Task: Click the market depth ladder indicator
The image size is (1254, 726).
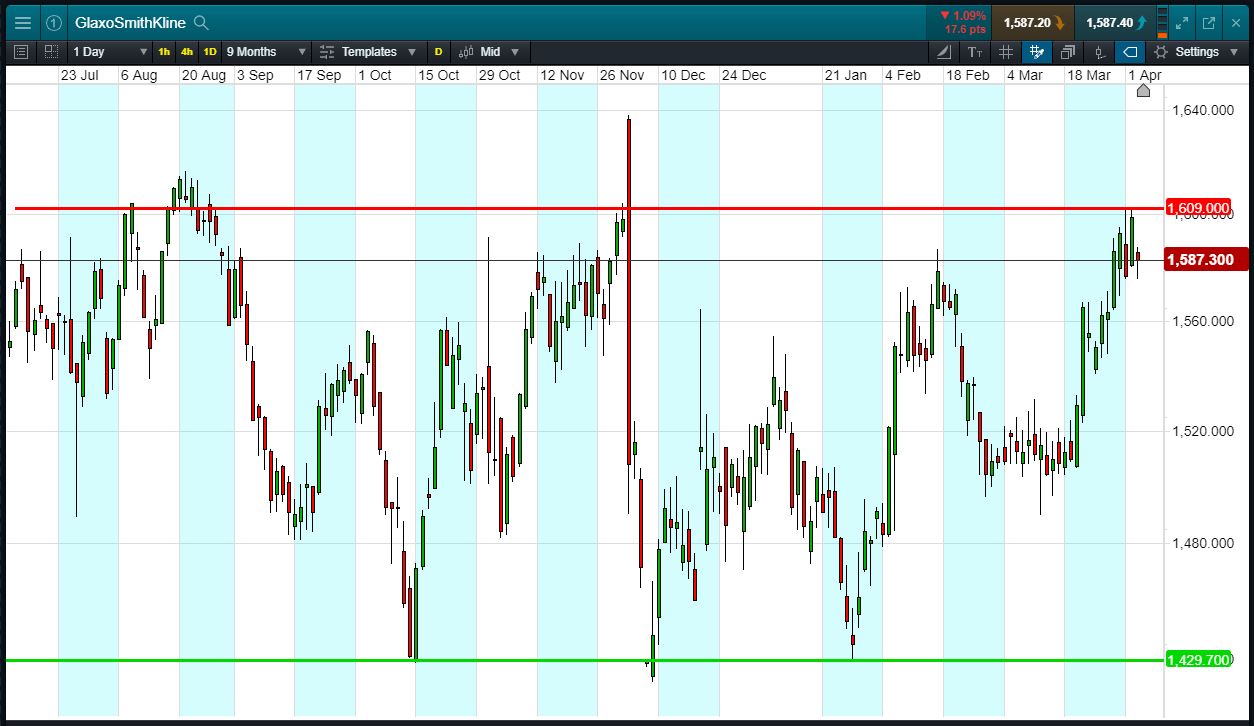Action: point(1161,22)
